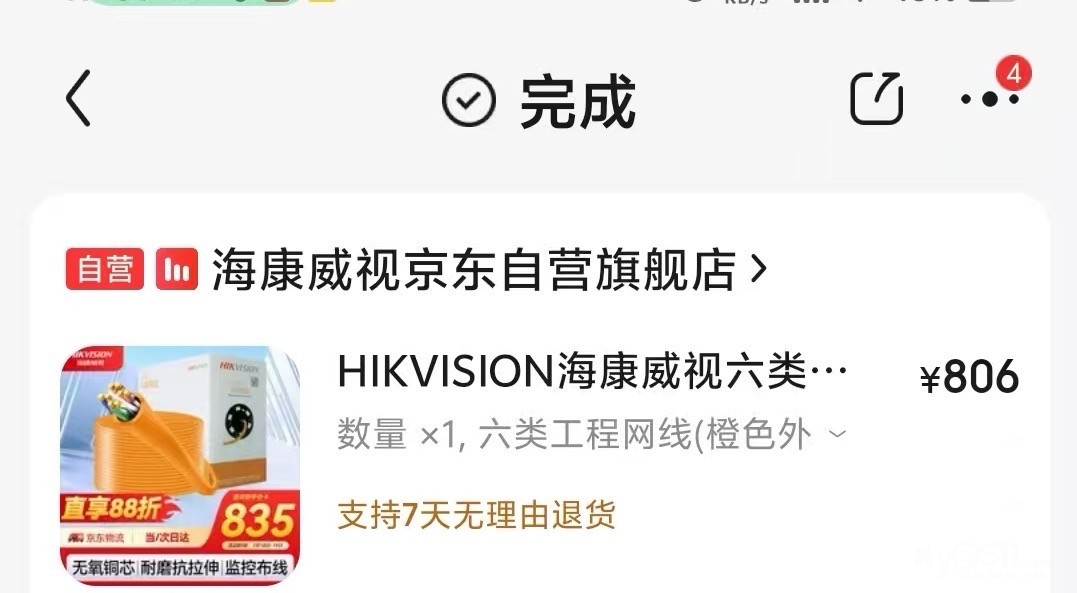Open the HIKVISION海康威视六类 product title

(592, 372)
